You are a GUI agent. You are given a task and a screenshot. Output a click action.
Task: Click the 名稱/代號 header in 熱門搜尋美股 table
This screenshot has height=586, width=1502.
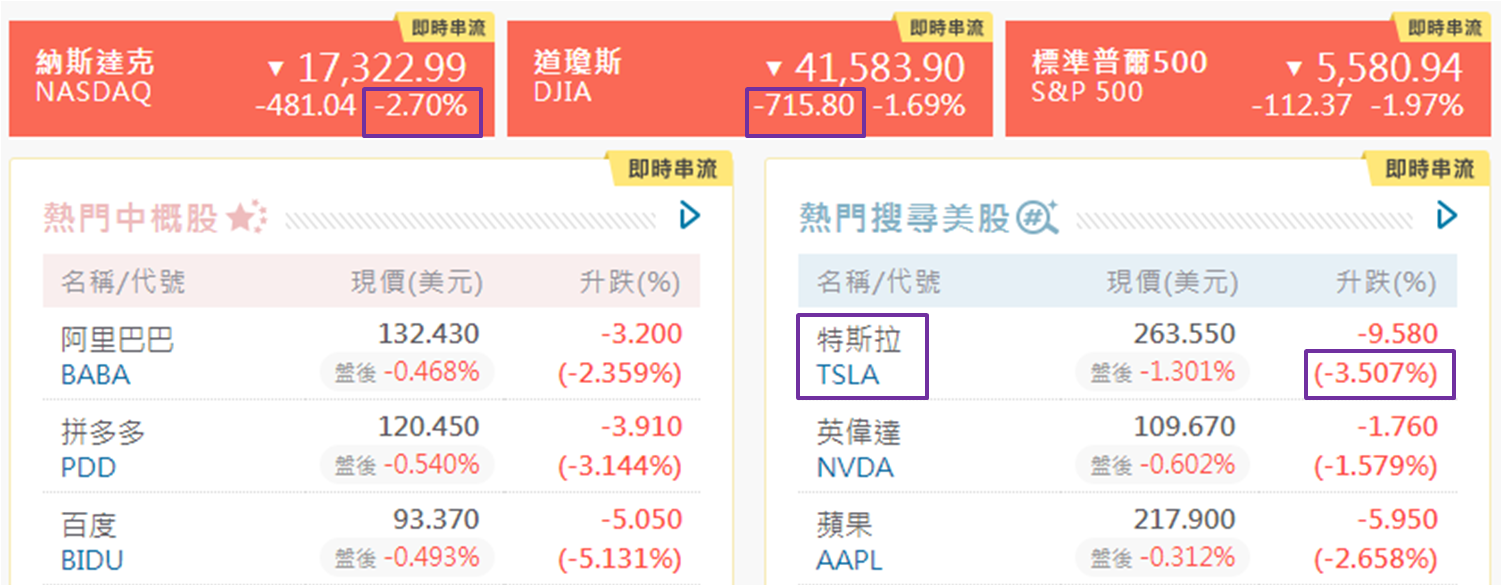(878, 283)
